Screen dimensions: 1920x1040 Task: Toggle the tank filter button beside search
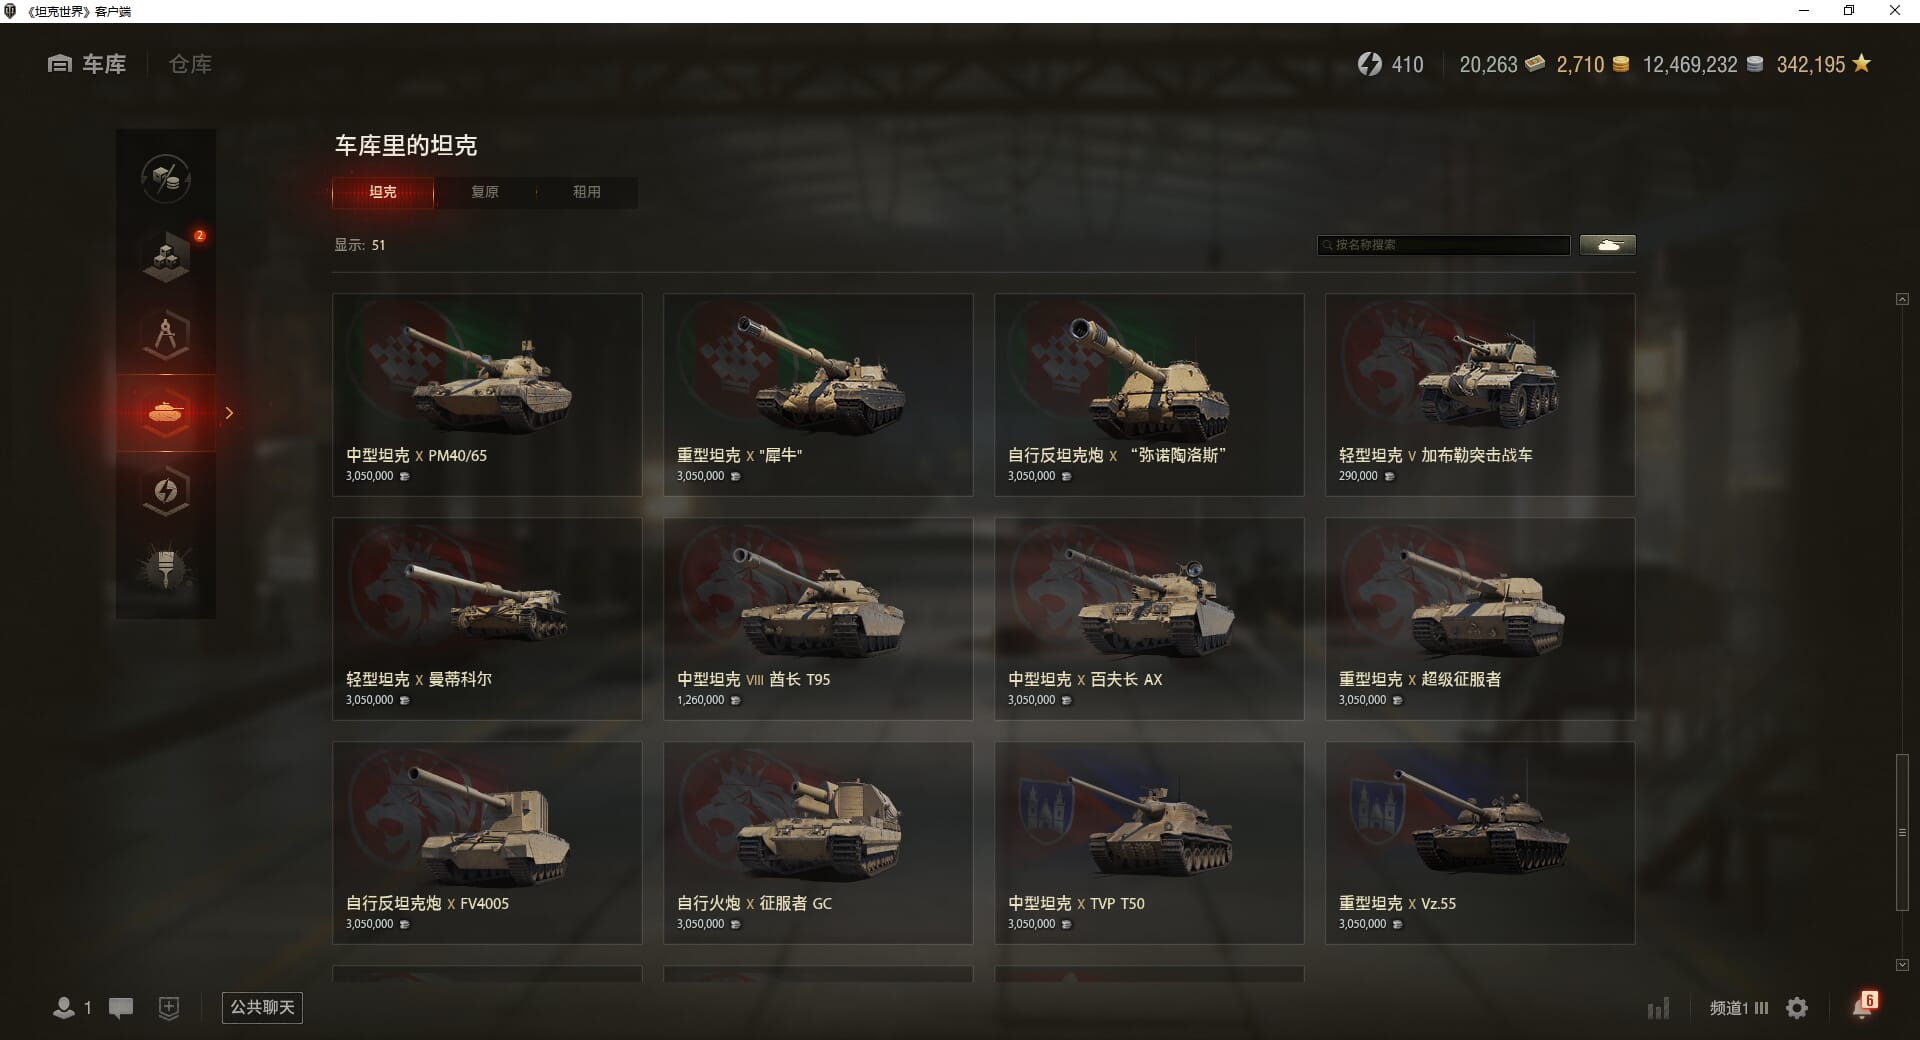coord(1608,245)
